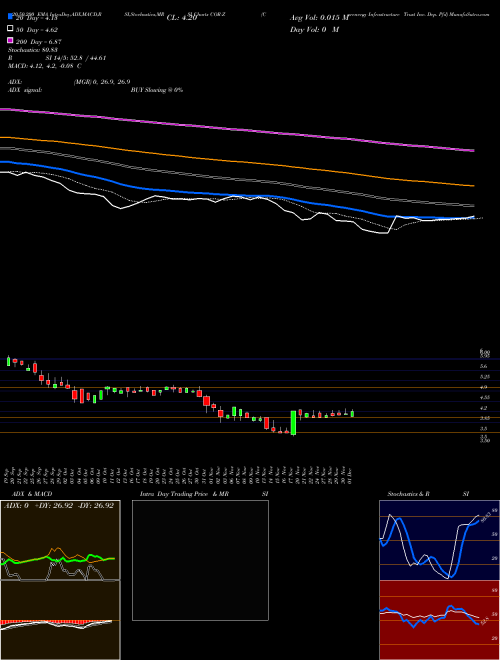The width and height of the screenshot is (500, 660).
Task: Click the 4.2 price axis label
Action: pos(484,408)
